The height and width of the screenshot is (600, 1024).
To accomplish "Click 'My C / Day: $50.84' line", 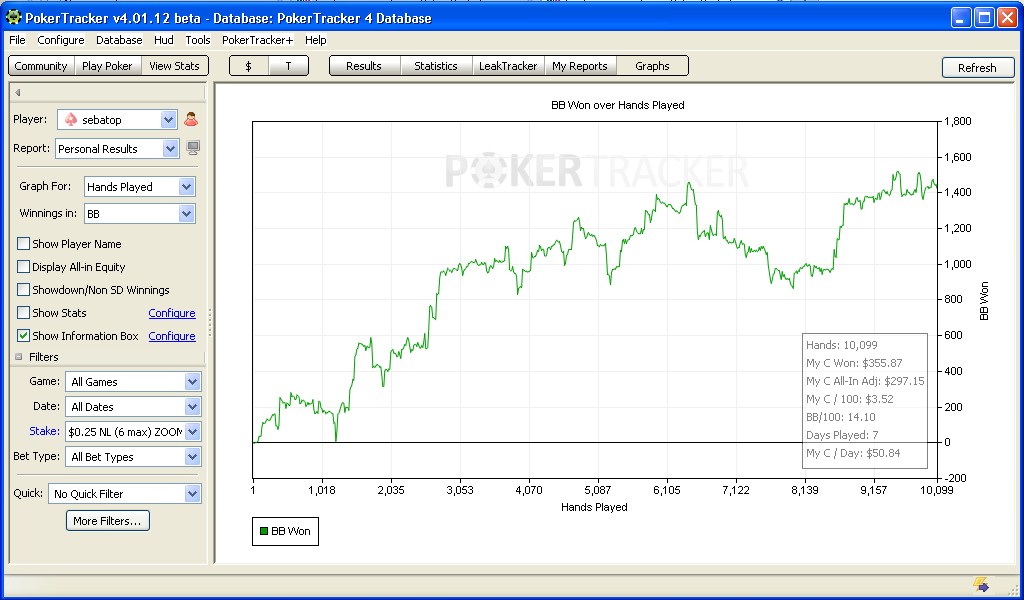I will coord(853,453).
